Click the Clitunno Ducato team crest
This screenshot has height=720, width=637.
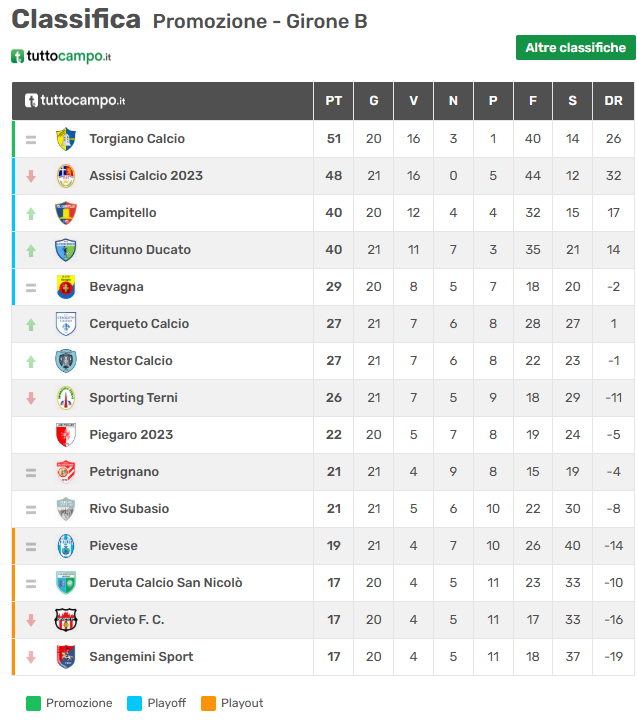click(x=66, y=250)
